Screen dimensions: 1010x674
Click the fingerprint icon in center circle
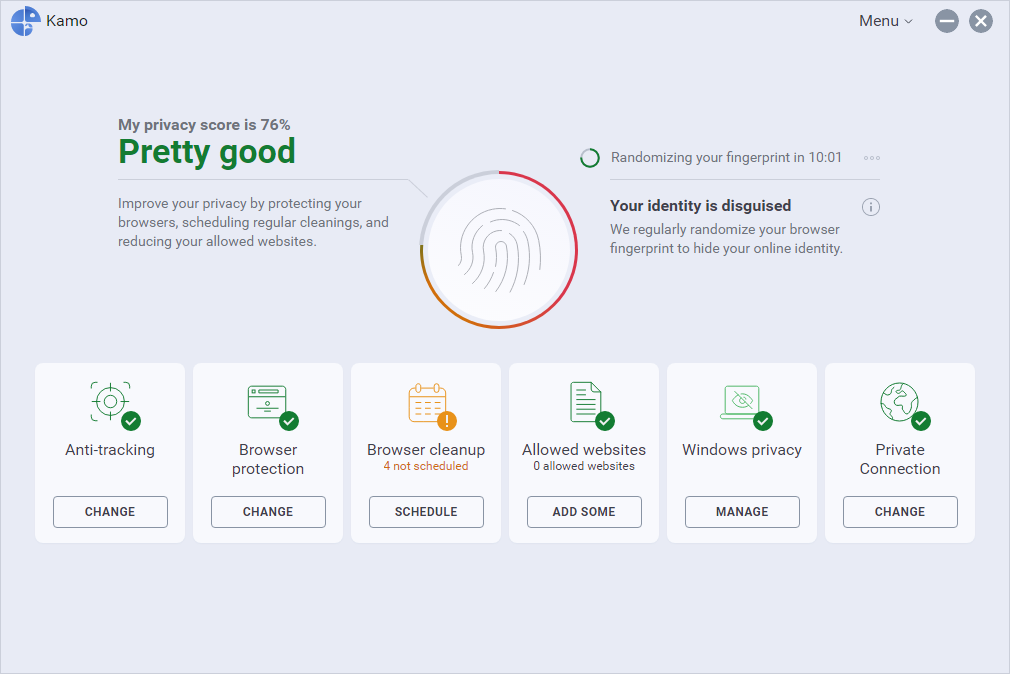tap(499, 249)
